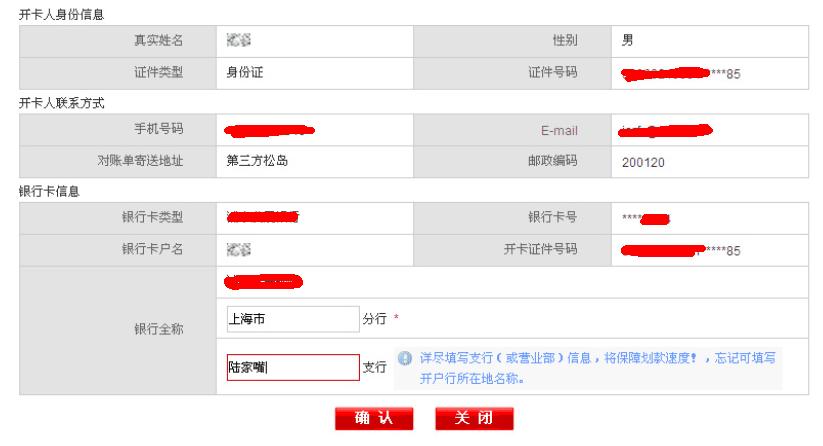Focus the 分行 input containing 上海市
Screen dimensions: 823x446
click(x=289, y=319)
